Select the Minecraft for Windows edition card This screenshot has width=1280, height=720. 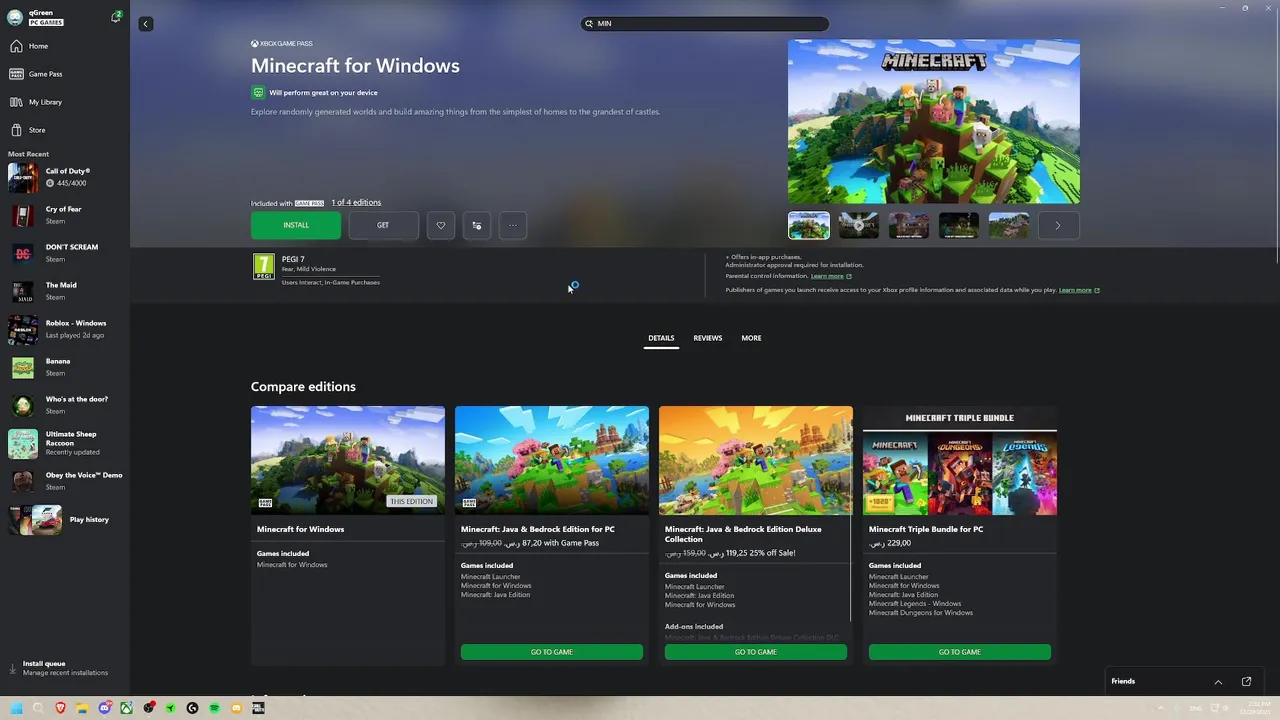tap(348, 535)
